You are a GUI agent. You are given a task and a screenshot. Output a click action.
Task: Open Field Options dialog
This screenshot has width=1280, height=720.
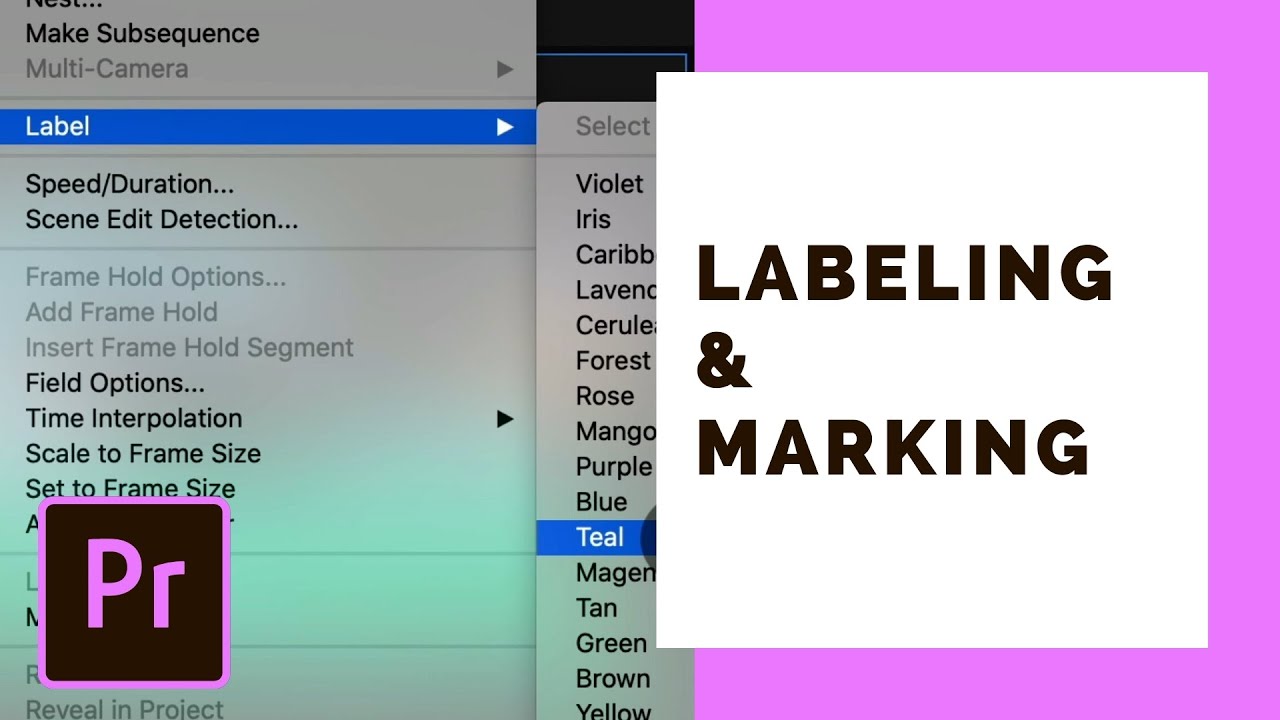[115, 383]
